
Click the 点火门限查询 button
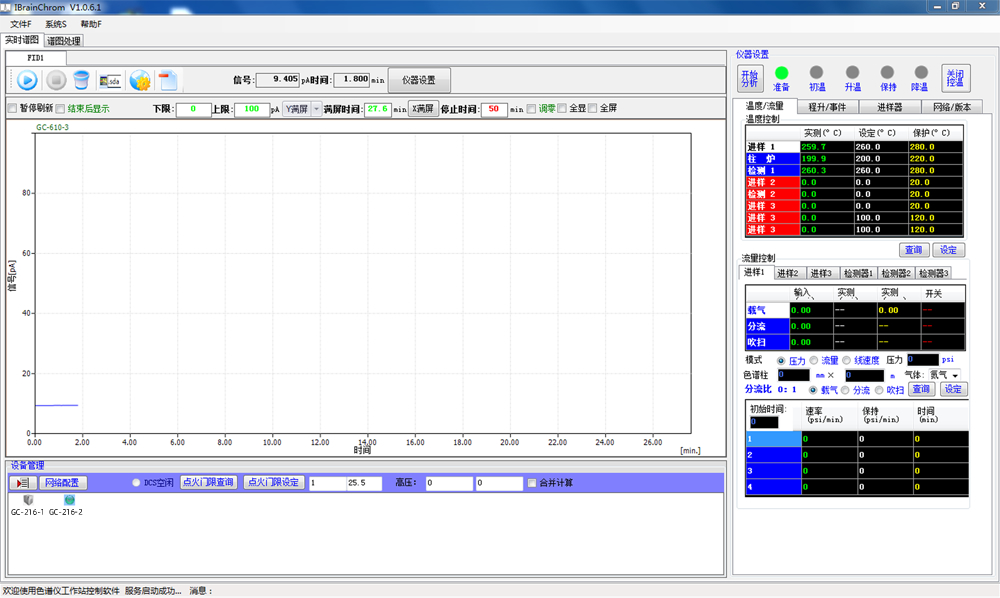(208, 483)
